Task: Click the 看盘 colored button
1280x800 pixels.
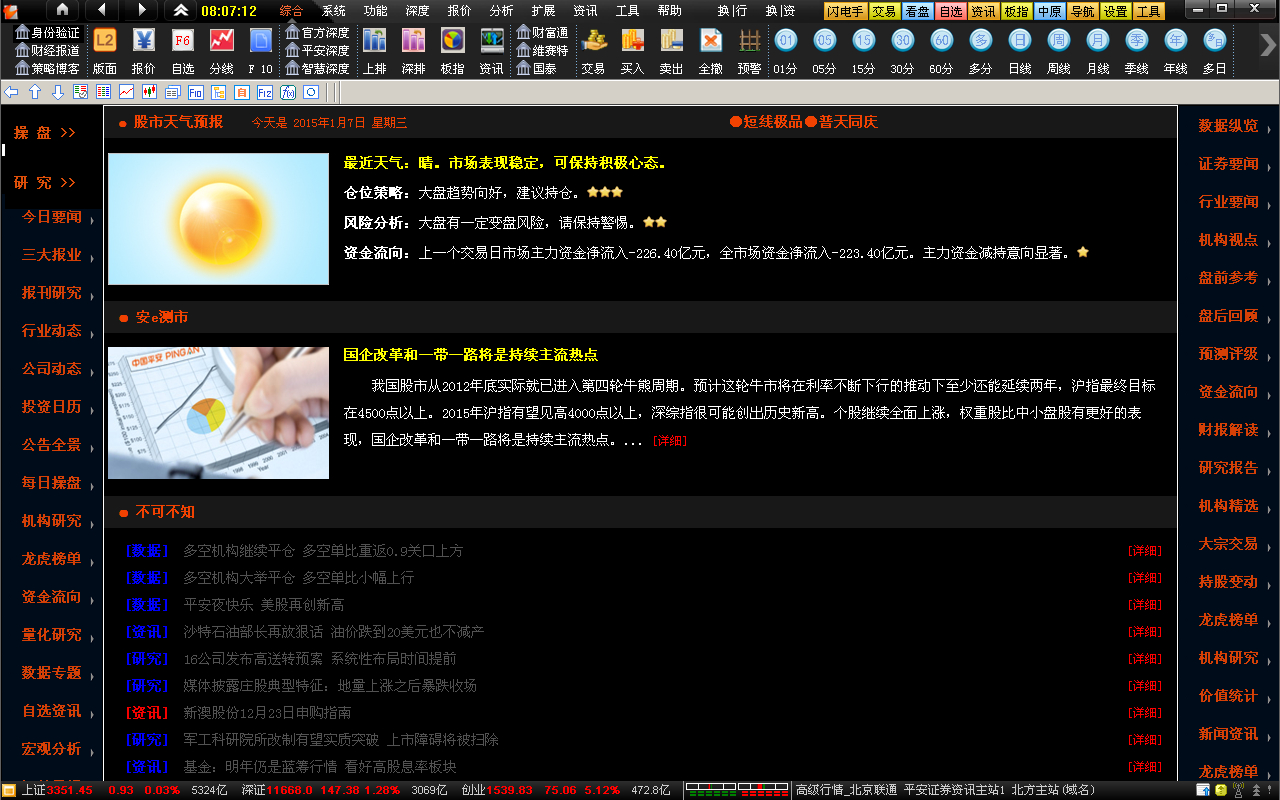Action: 917,12
